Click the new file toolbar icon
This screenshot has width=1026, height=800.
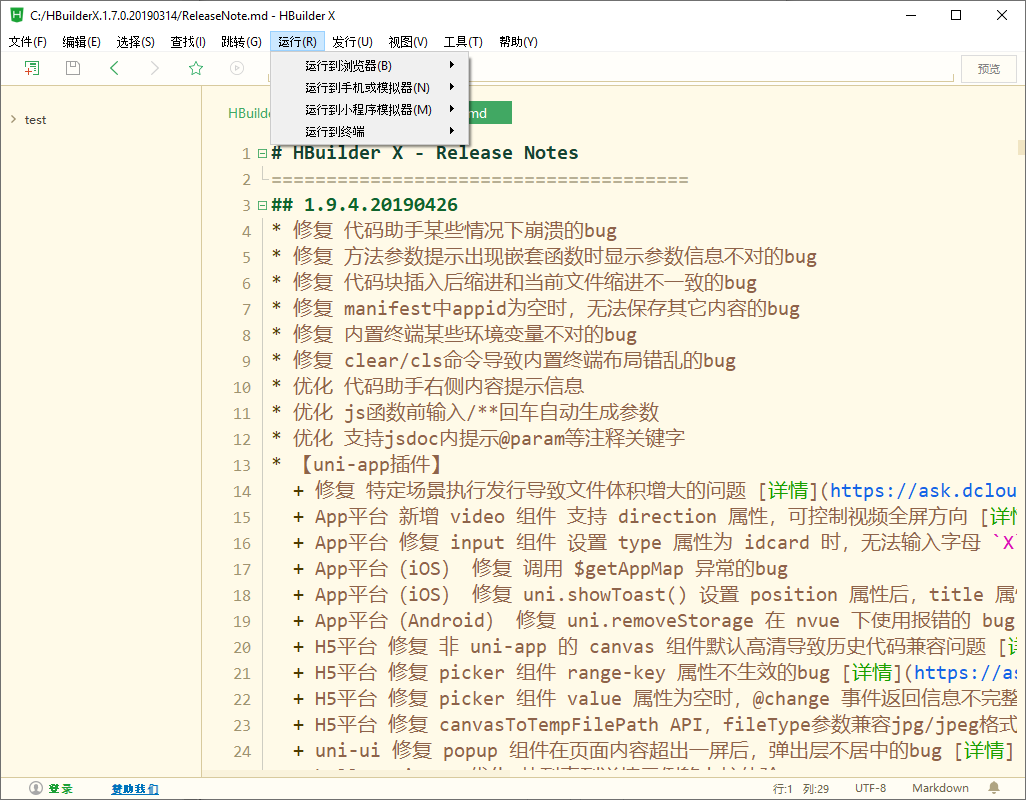[31, 68]
